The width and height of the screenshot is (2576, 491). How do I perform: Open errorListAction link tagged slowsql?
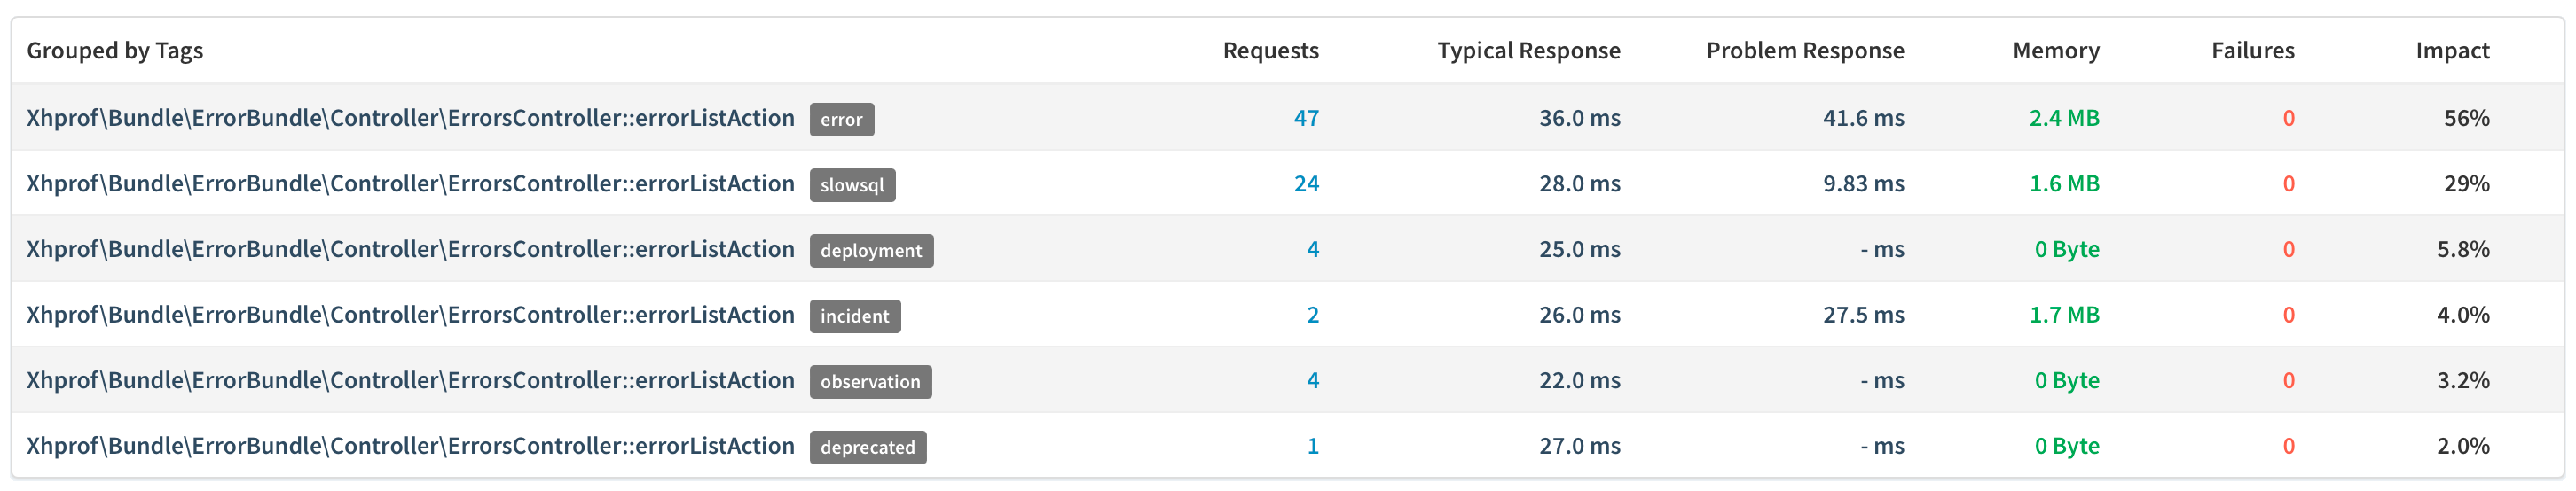410,184
